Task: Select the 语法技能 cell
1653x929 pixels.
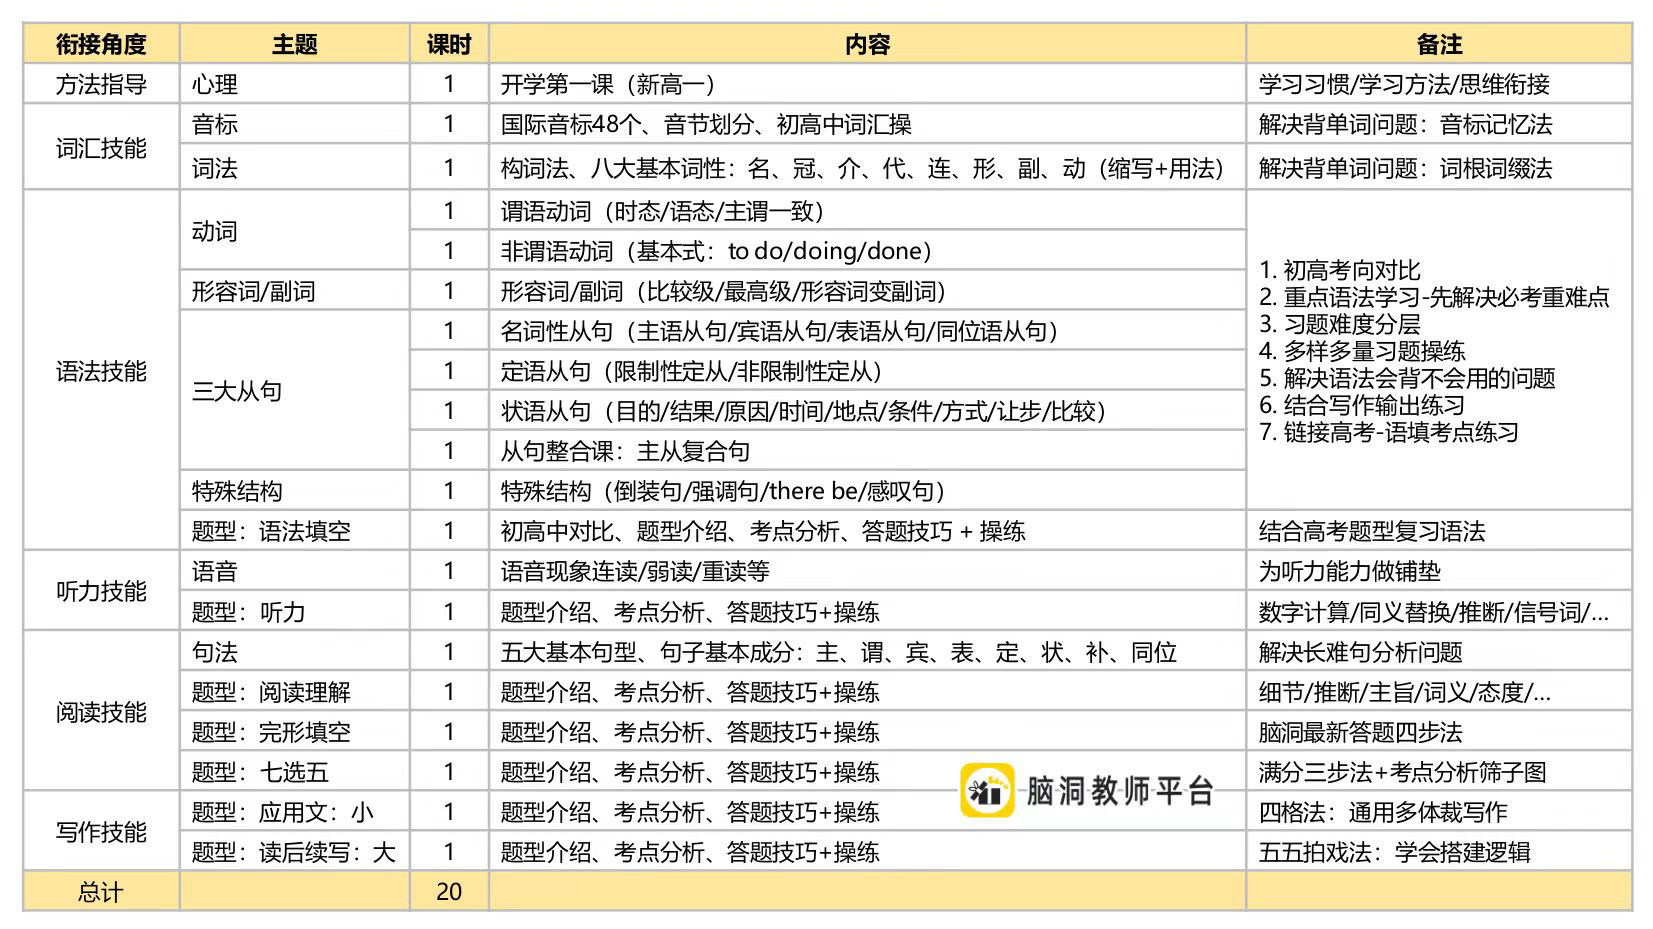Action: (x=101, y=370)
